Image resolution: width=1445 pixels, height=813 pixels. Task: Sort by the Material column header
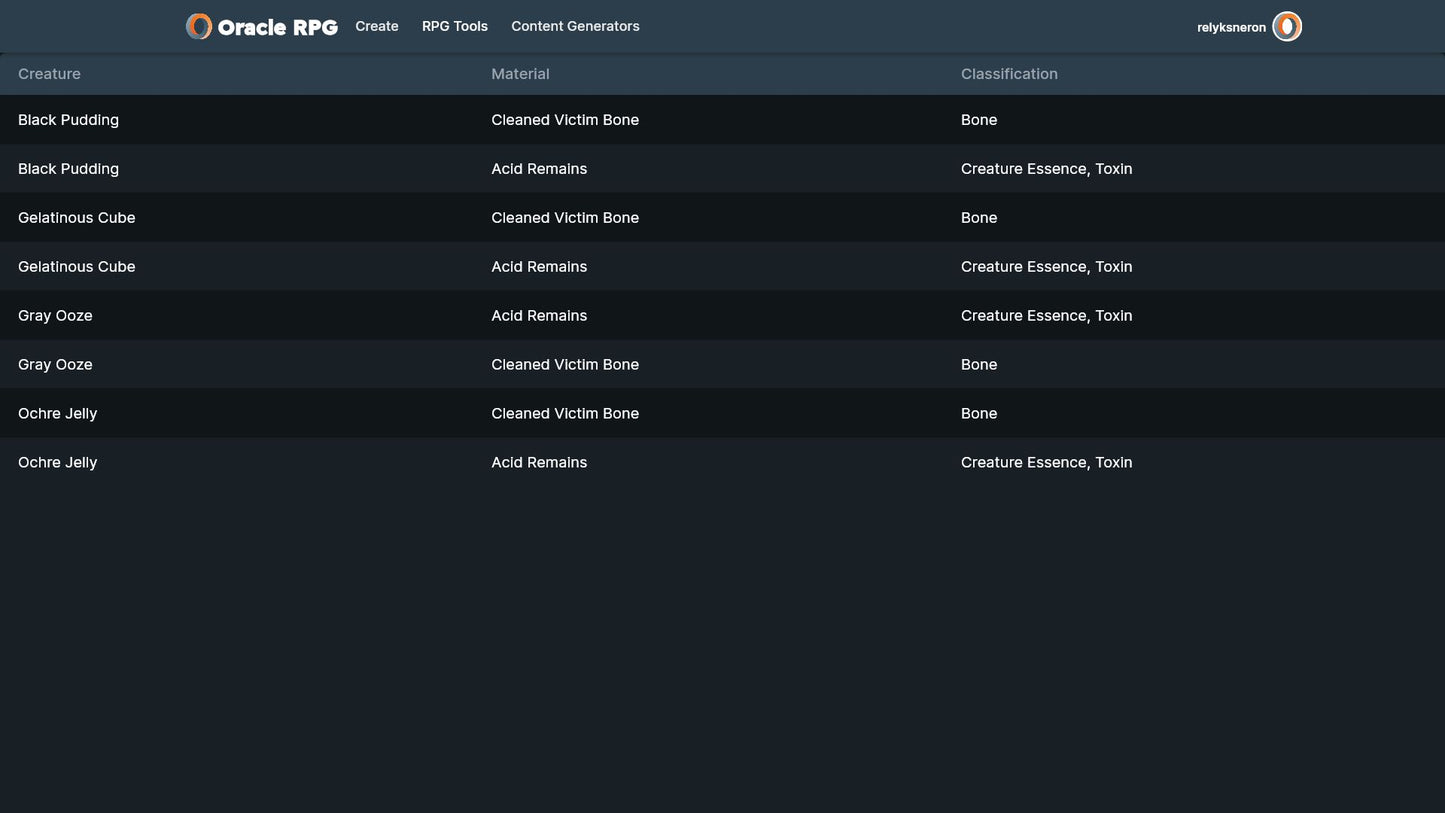tap(520, 74)
